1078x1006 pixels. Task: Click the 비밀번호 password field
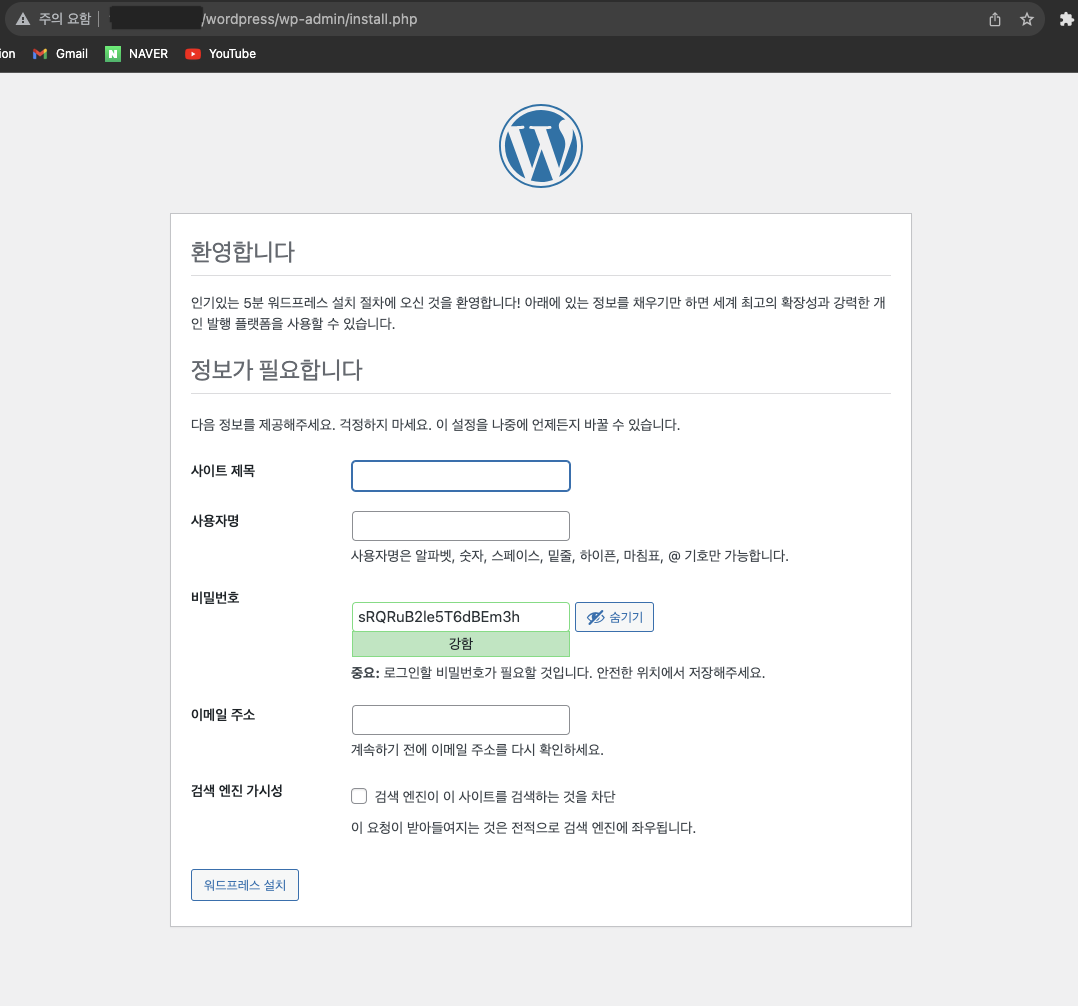click(461, 617)
